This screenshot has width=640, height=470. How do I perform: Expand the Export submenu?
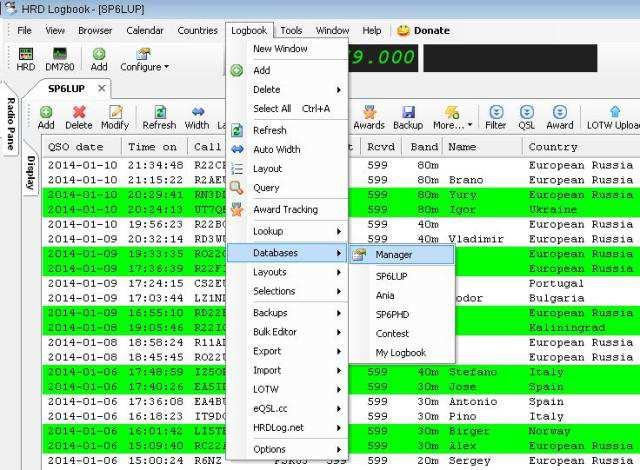[x=287, y=351]
